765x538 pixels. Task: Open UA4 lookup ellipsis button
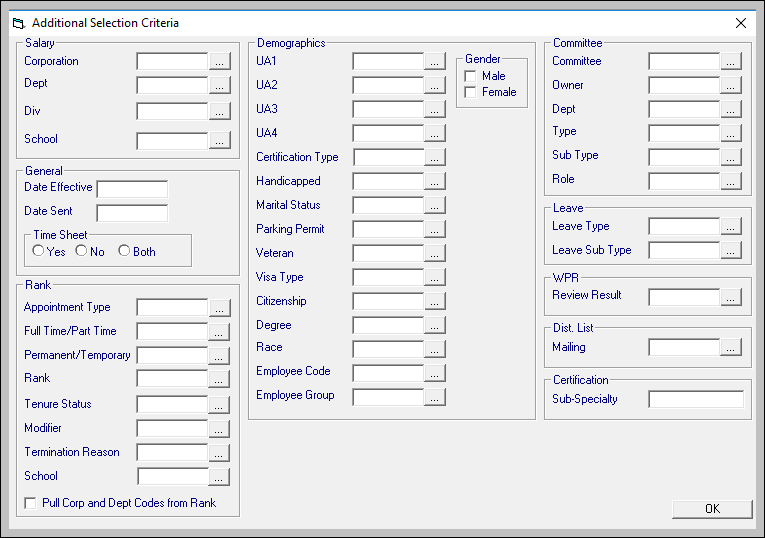click(435, 133)
